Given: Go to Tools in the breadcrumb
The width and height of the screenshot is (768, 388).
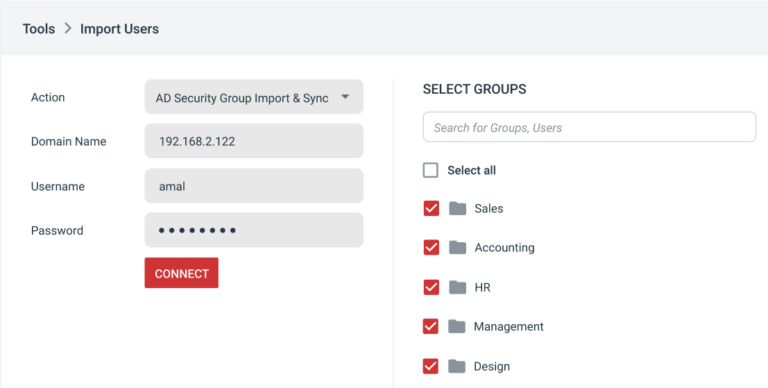Looking at the screenshot, I should [39, 29].
